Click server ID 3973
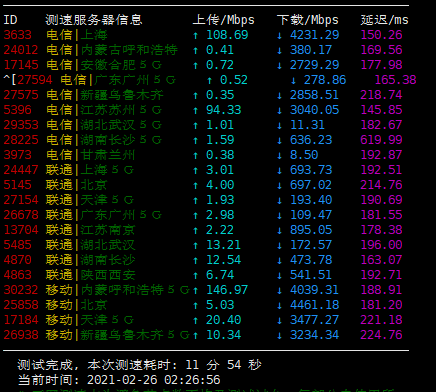 click(x=17, y=155)
